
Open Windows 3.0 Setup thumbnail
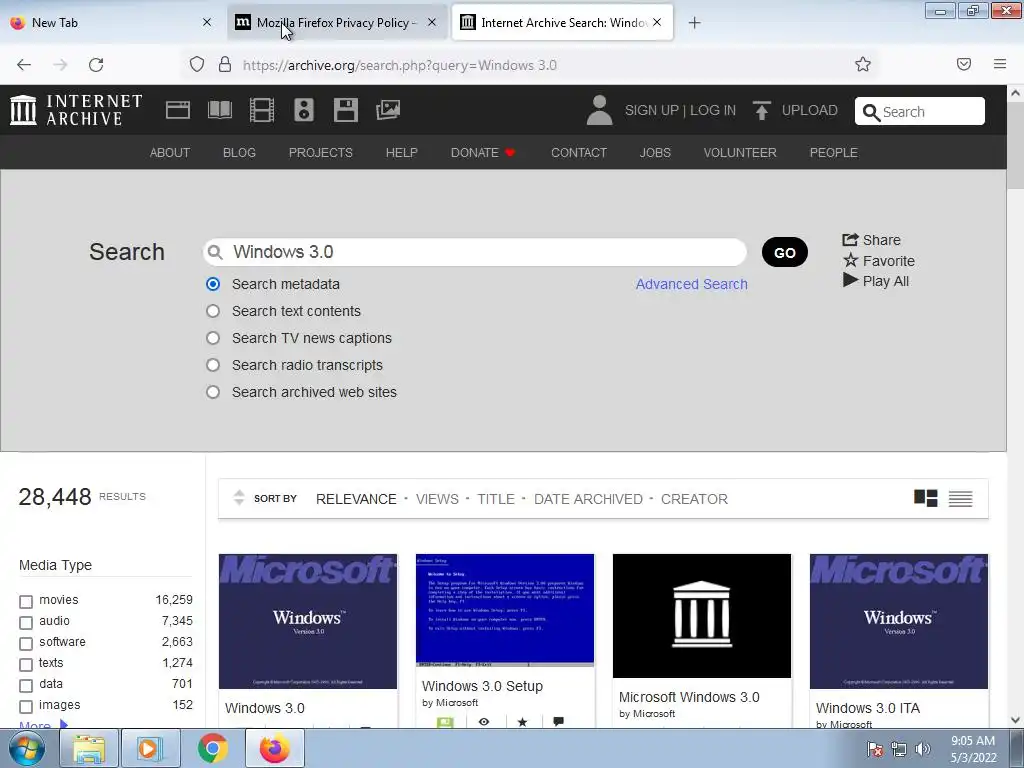pyautogui.click(x=505, y=609)
